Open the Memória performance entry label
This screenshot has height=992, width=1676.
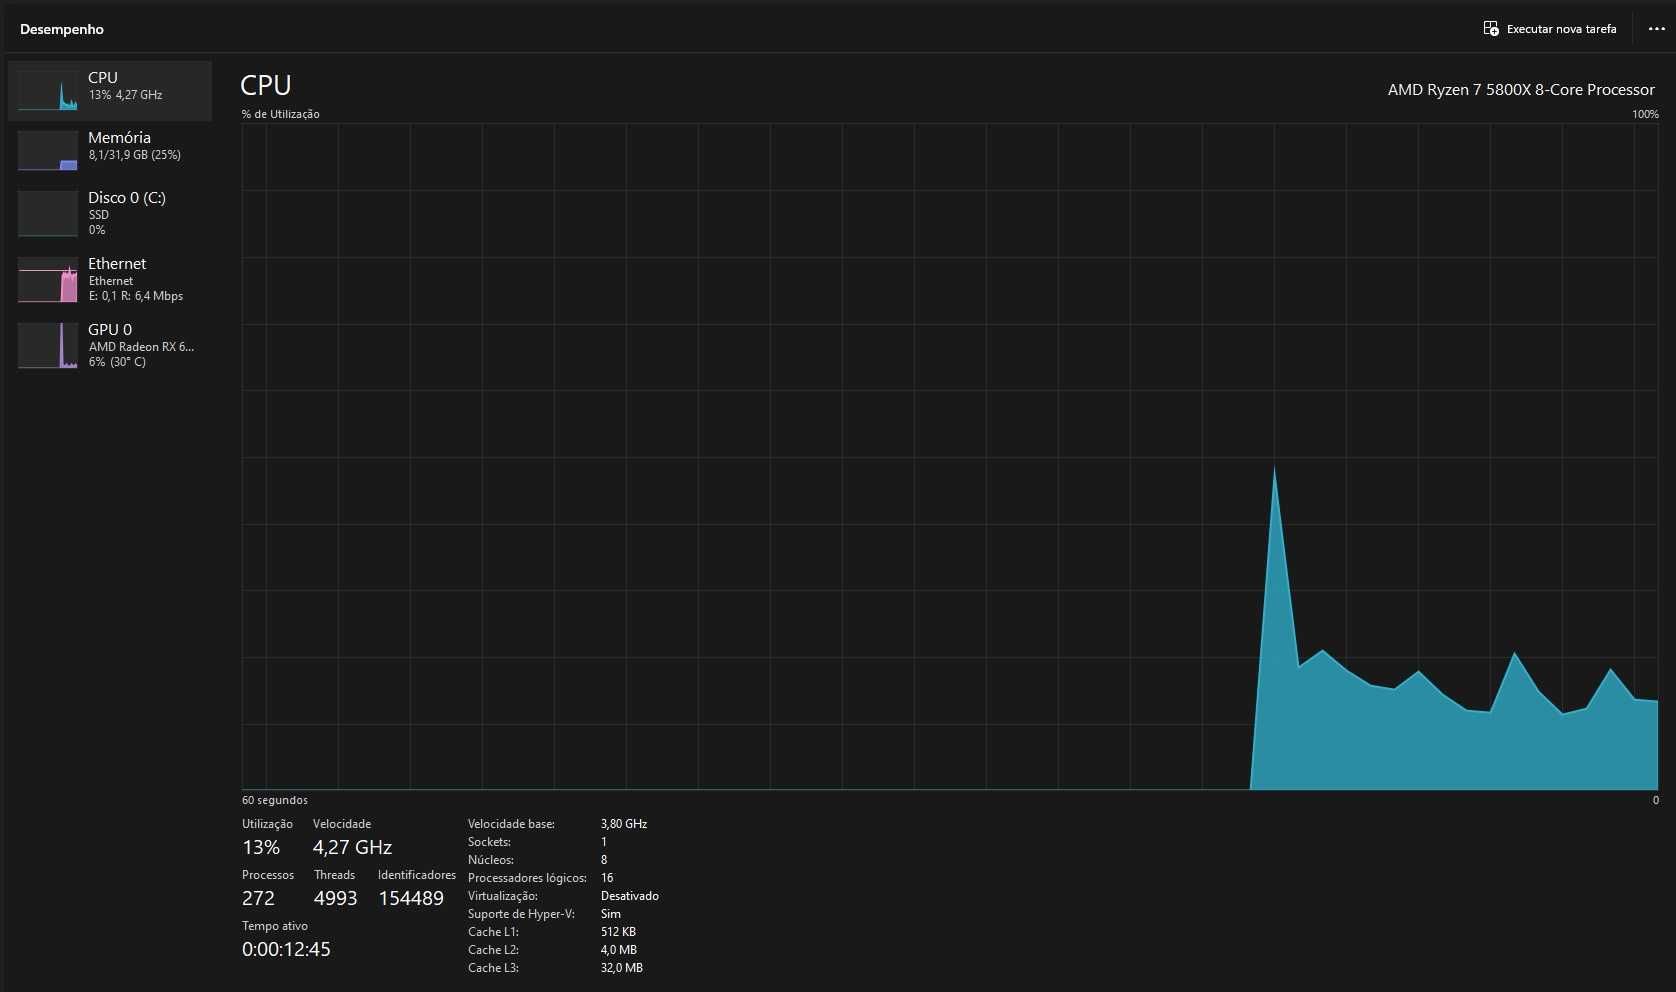119,138
